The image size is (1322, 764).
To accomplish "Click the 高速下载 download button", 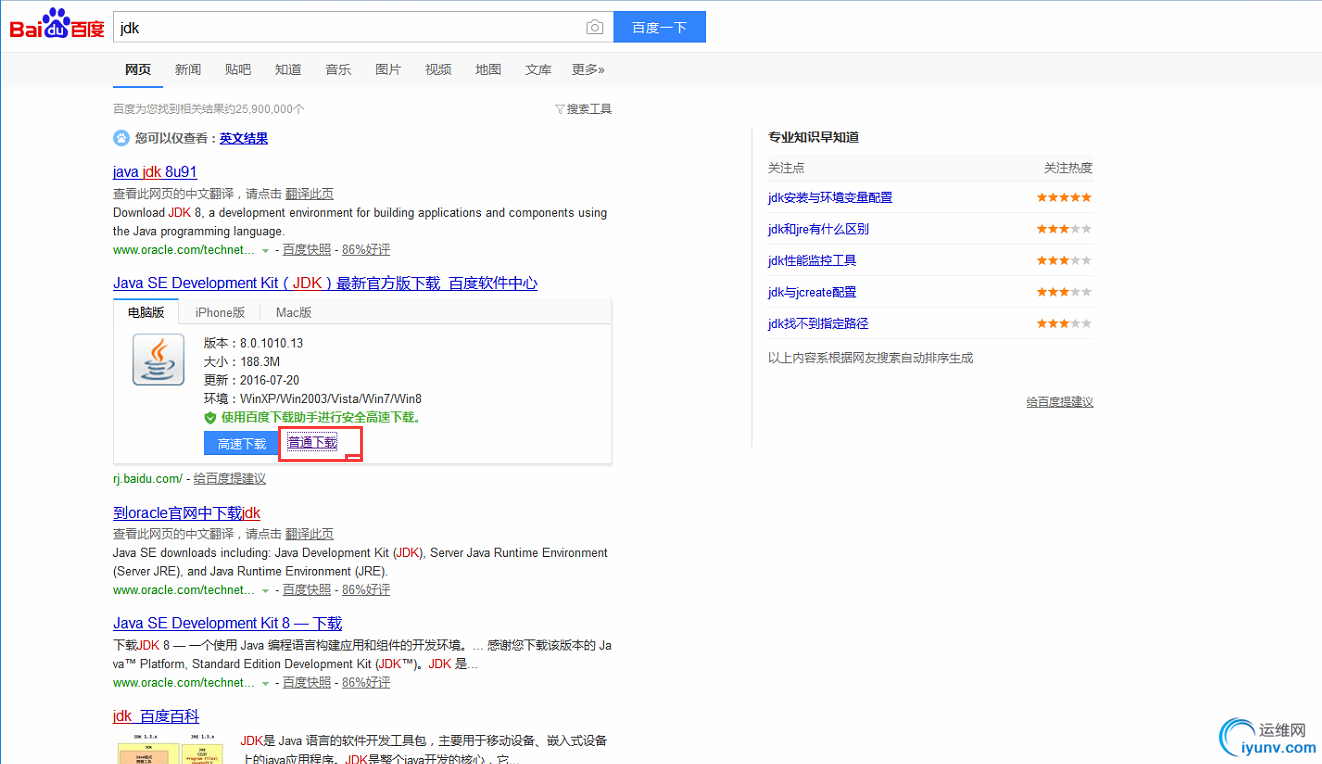I will pos(240,442).
